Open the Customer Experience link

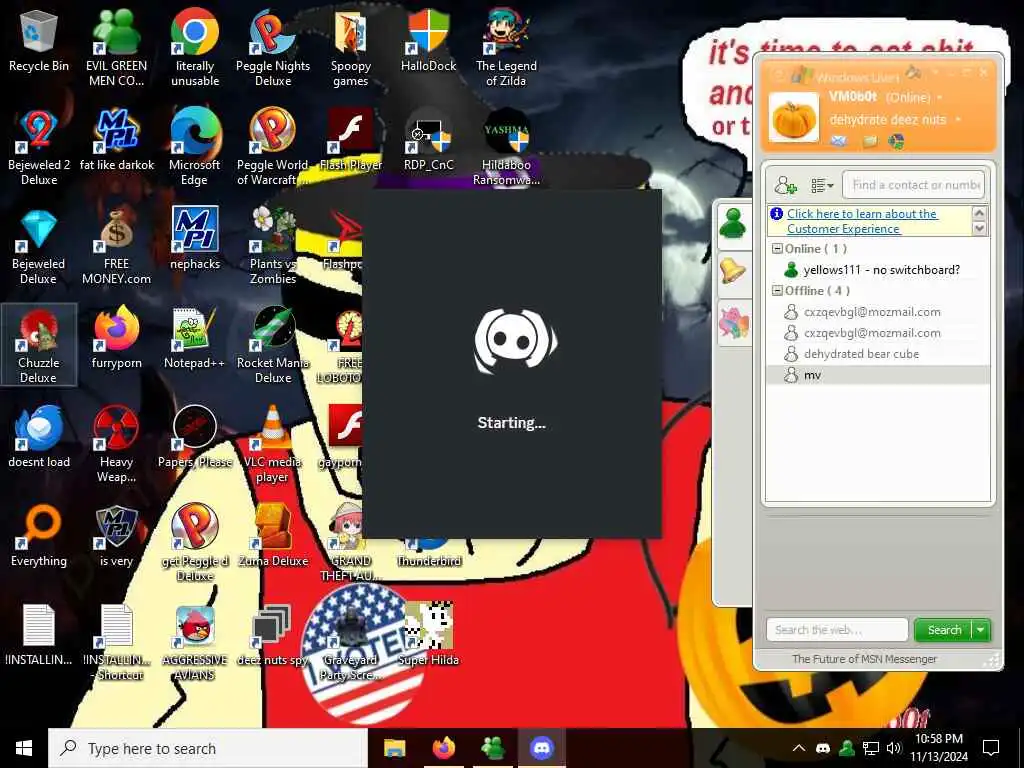pyautogui.click(x=862, y=221)
